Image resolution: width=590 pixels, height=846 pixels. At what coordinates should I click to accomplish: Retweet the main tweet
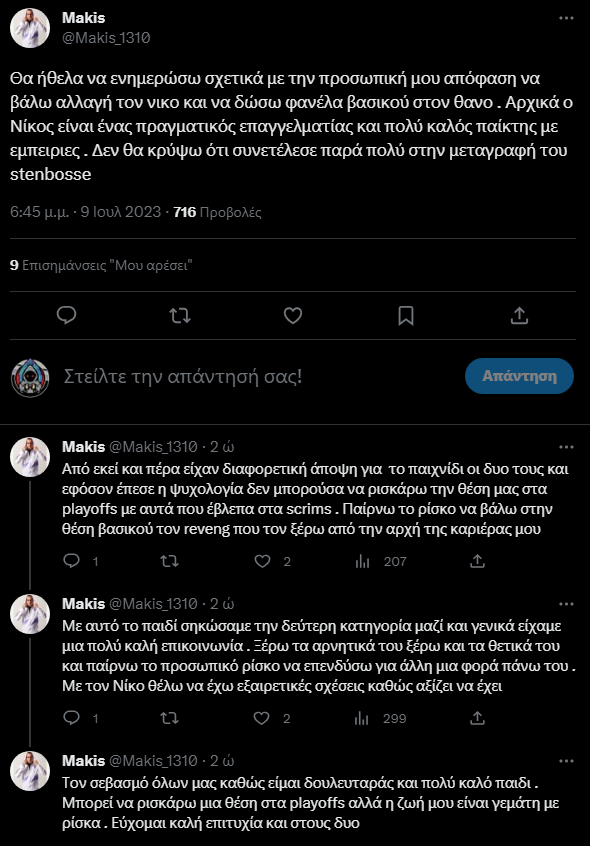pos(180,315)
